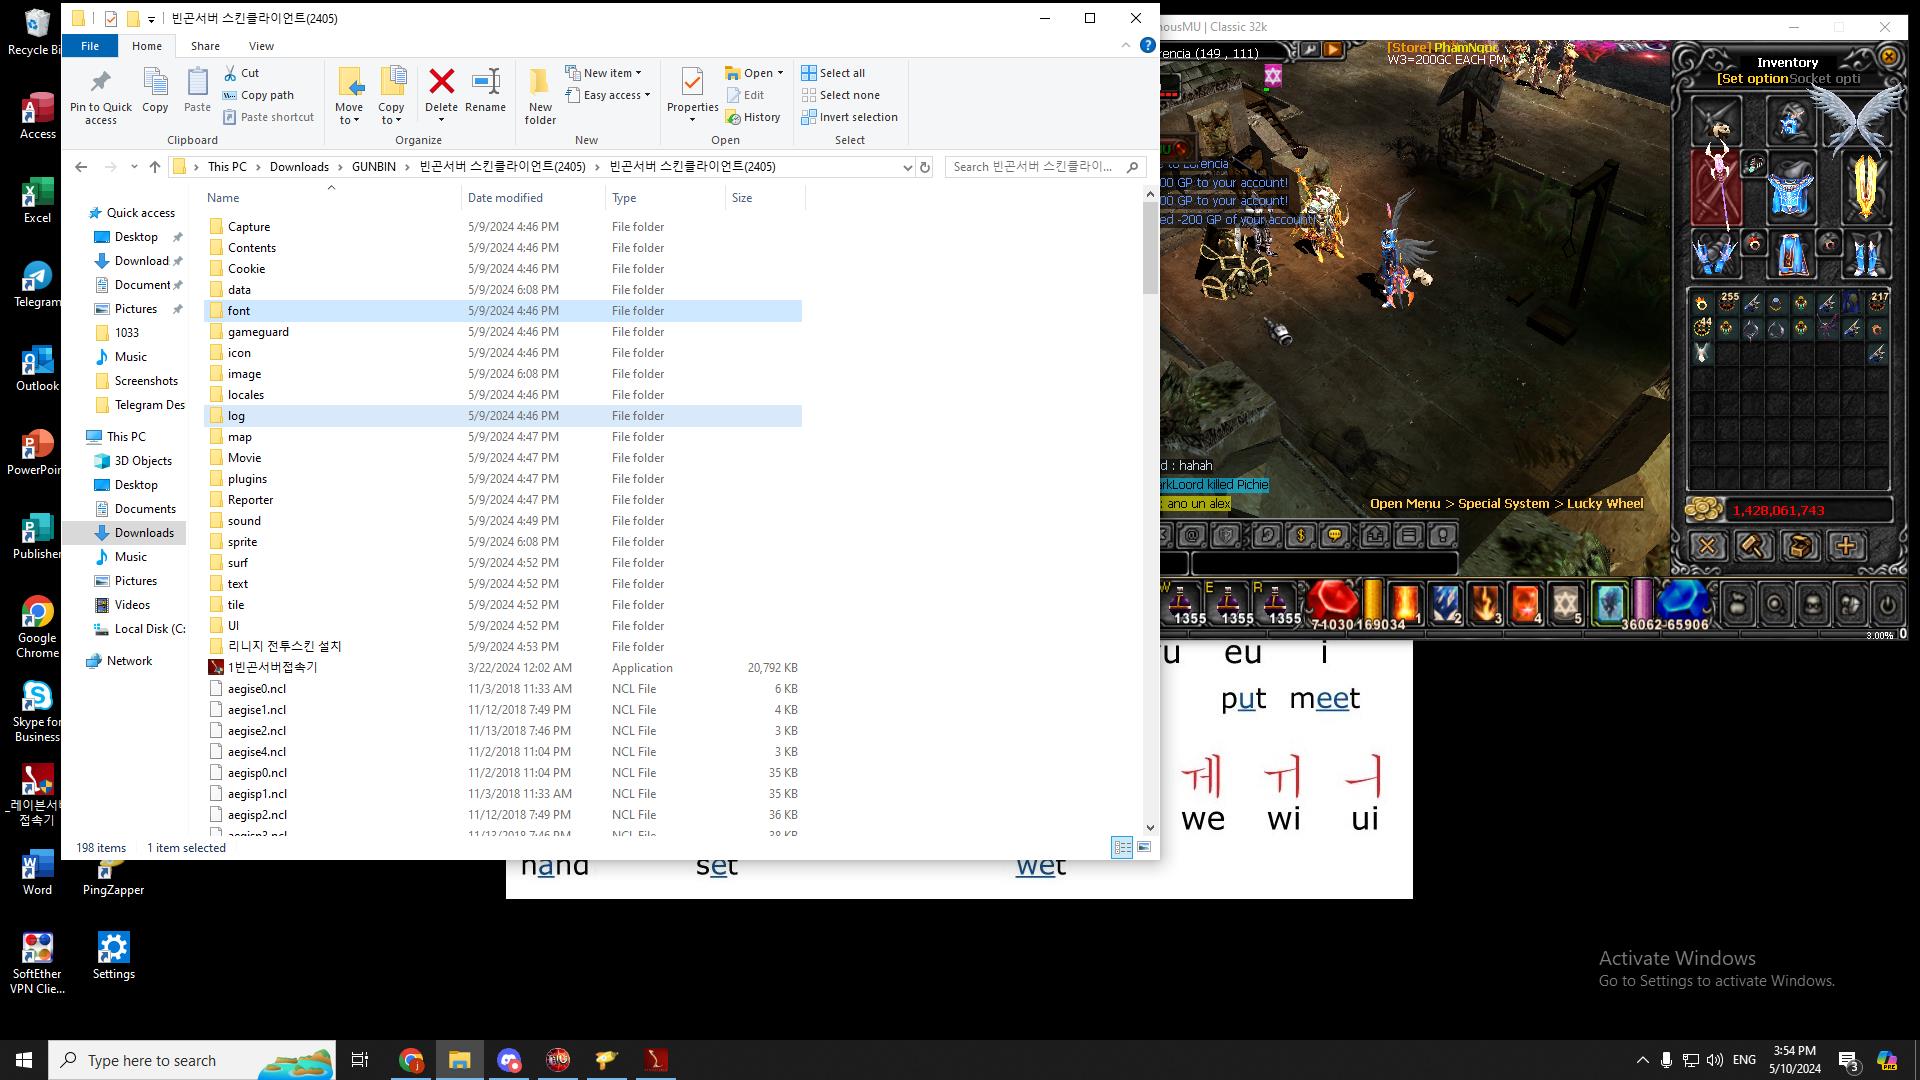1920x1080 pixels.
Task: Select the Home ribbon tab
Action: pos(146,46)
